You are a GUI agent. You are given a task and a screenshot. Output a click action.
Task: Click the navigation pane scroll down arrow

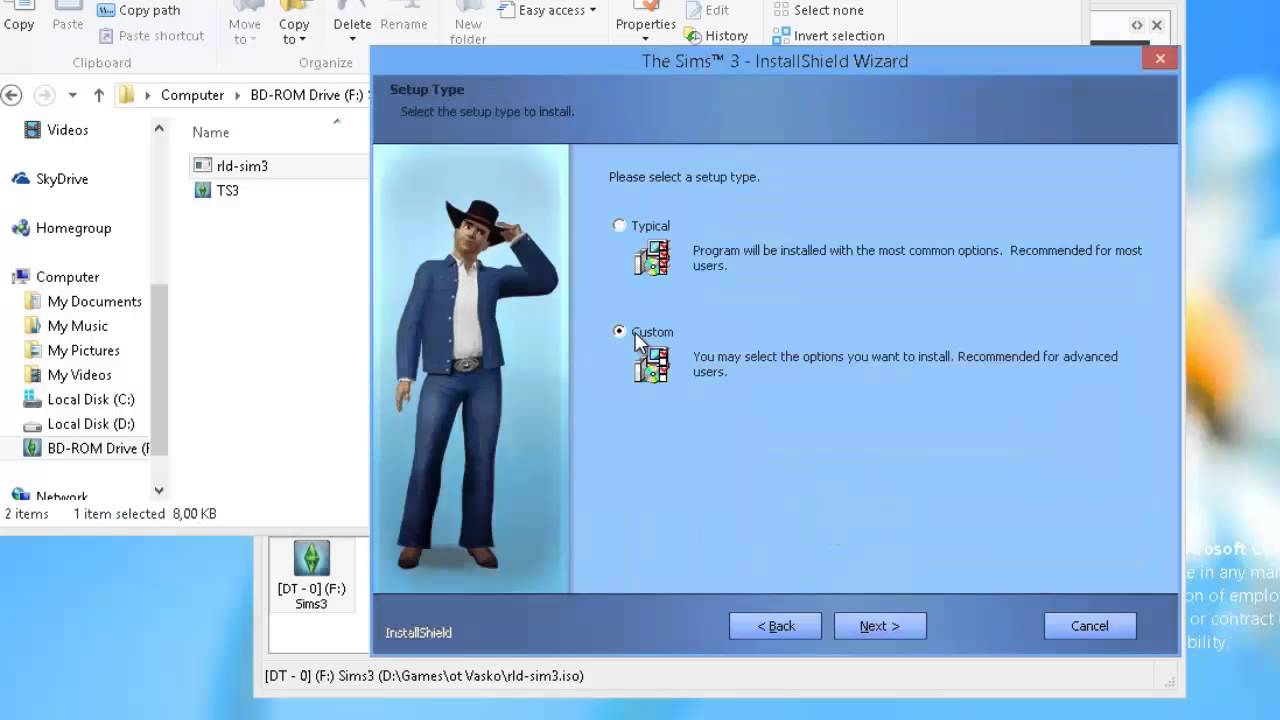point(159,491)
